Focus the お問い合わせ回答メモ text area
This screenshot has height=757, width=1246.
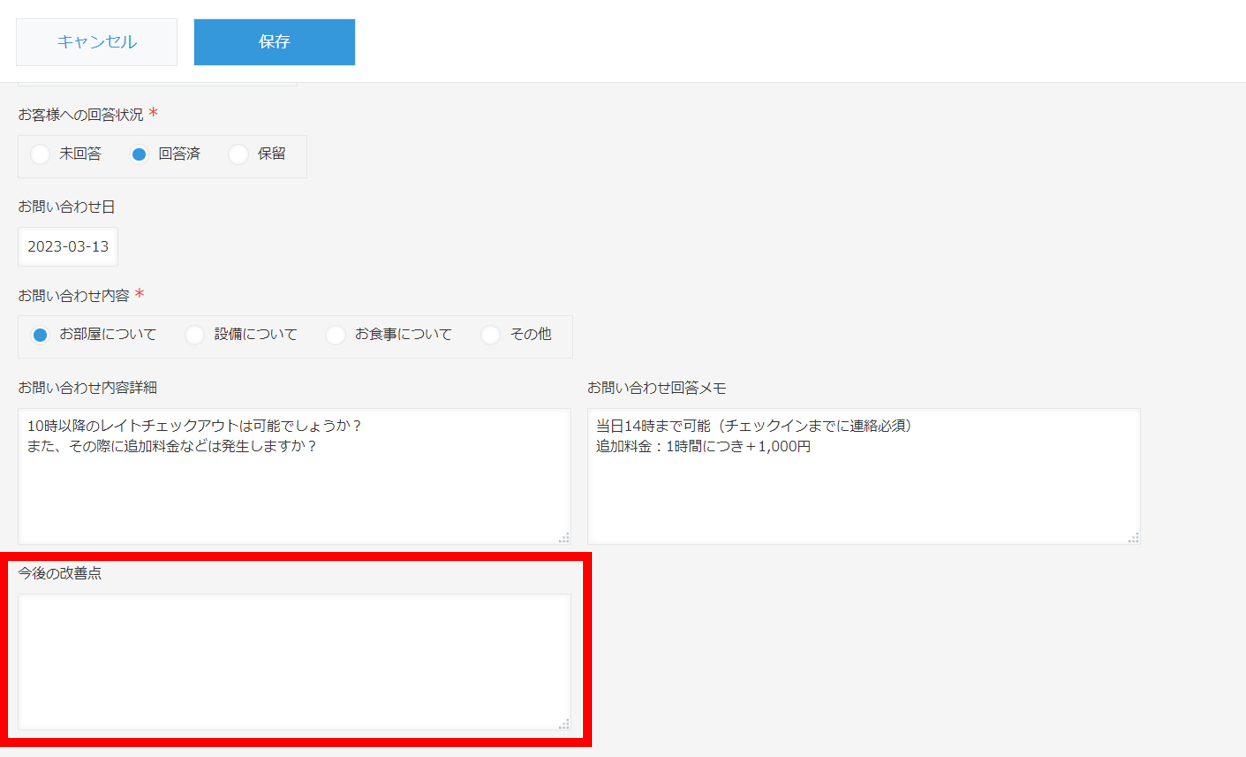864,476
